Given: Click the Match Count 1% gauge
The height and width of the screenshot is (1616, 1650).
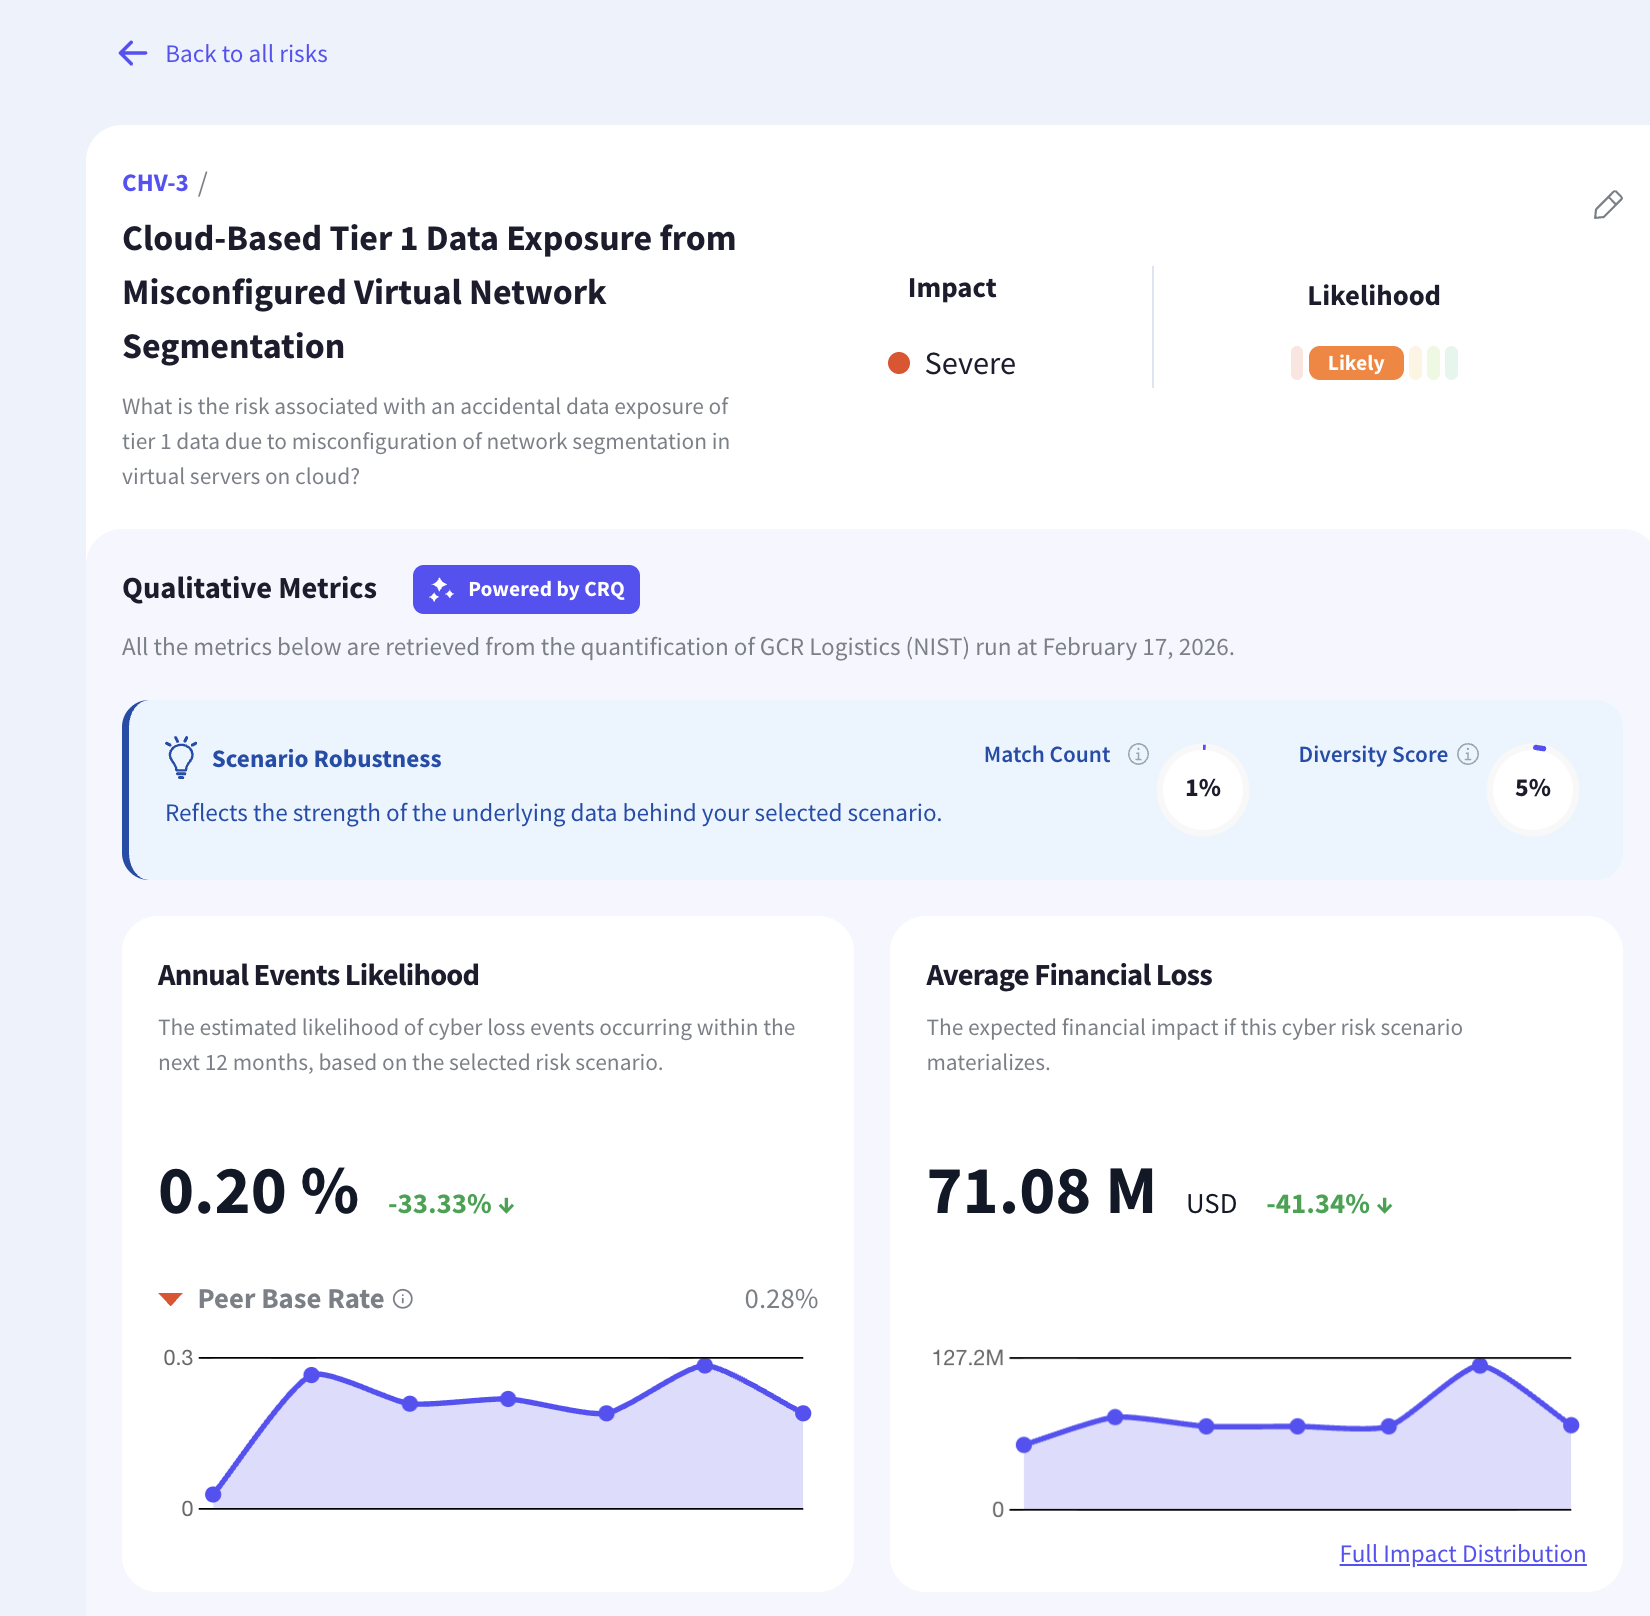Looking at the screenshot, I should coord(1203,788).
